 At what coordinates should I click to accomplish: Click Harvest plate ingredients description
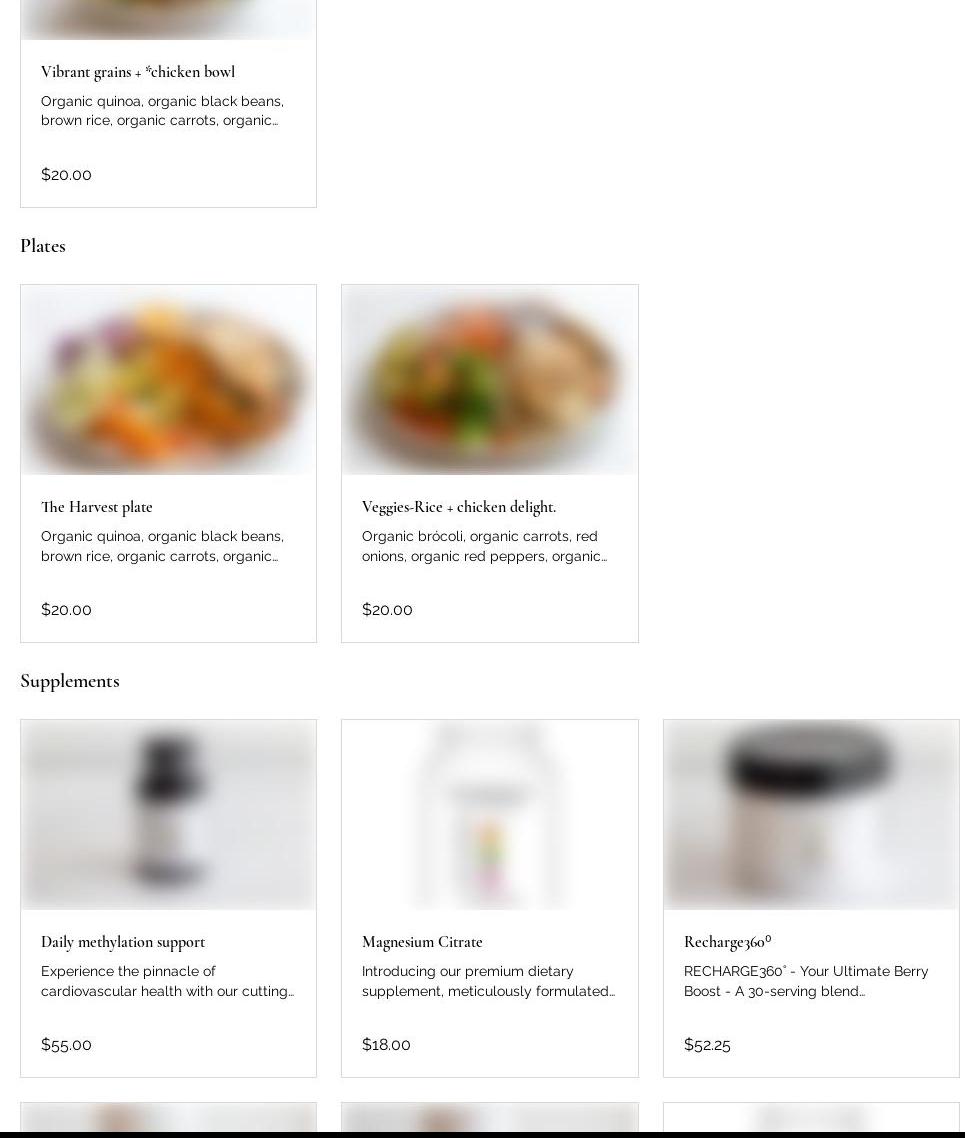click(x=163, y=547)
